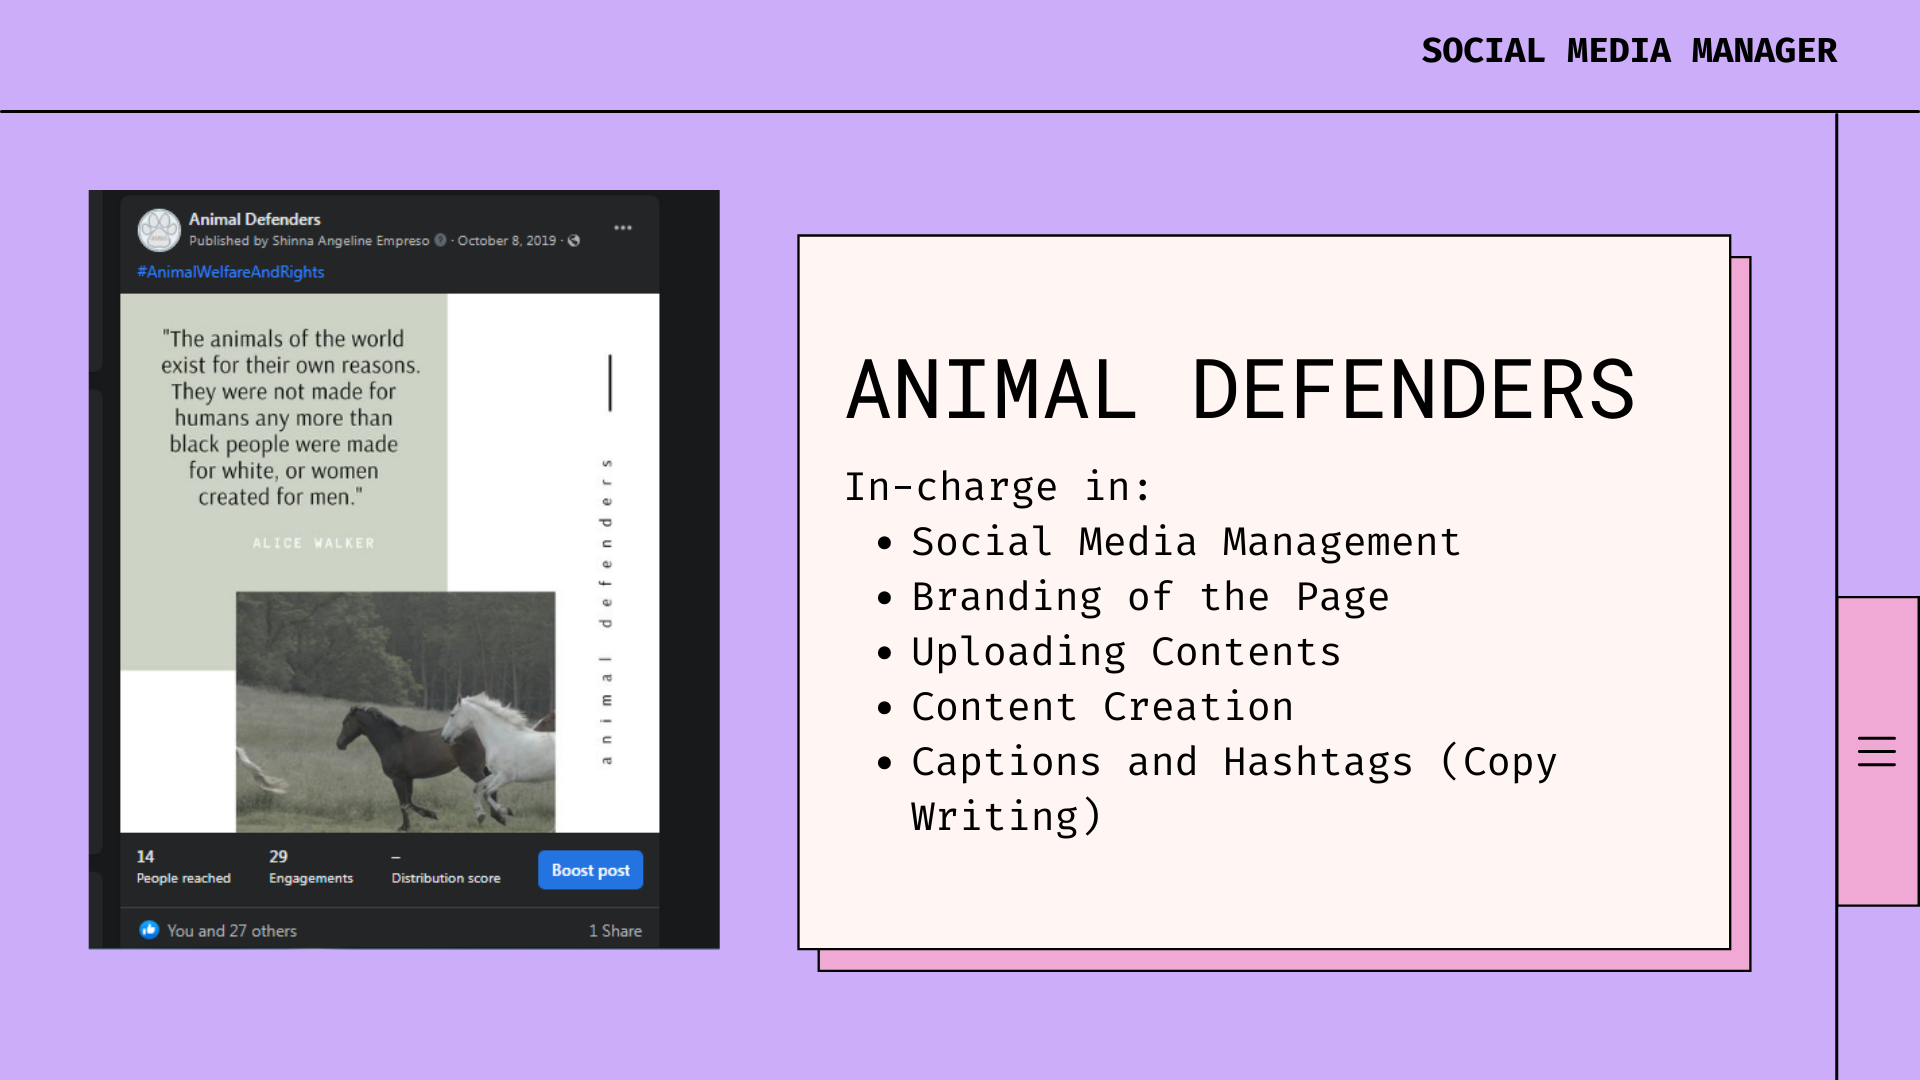Click the October 8, 2019 post date
This screenshot has width=1920, height=1080.
tap(506, 241)
